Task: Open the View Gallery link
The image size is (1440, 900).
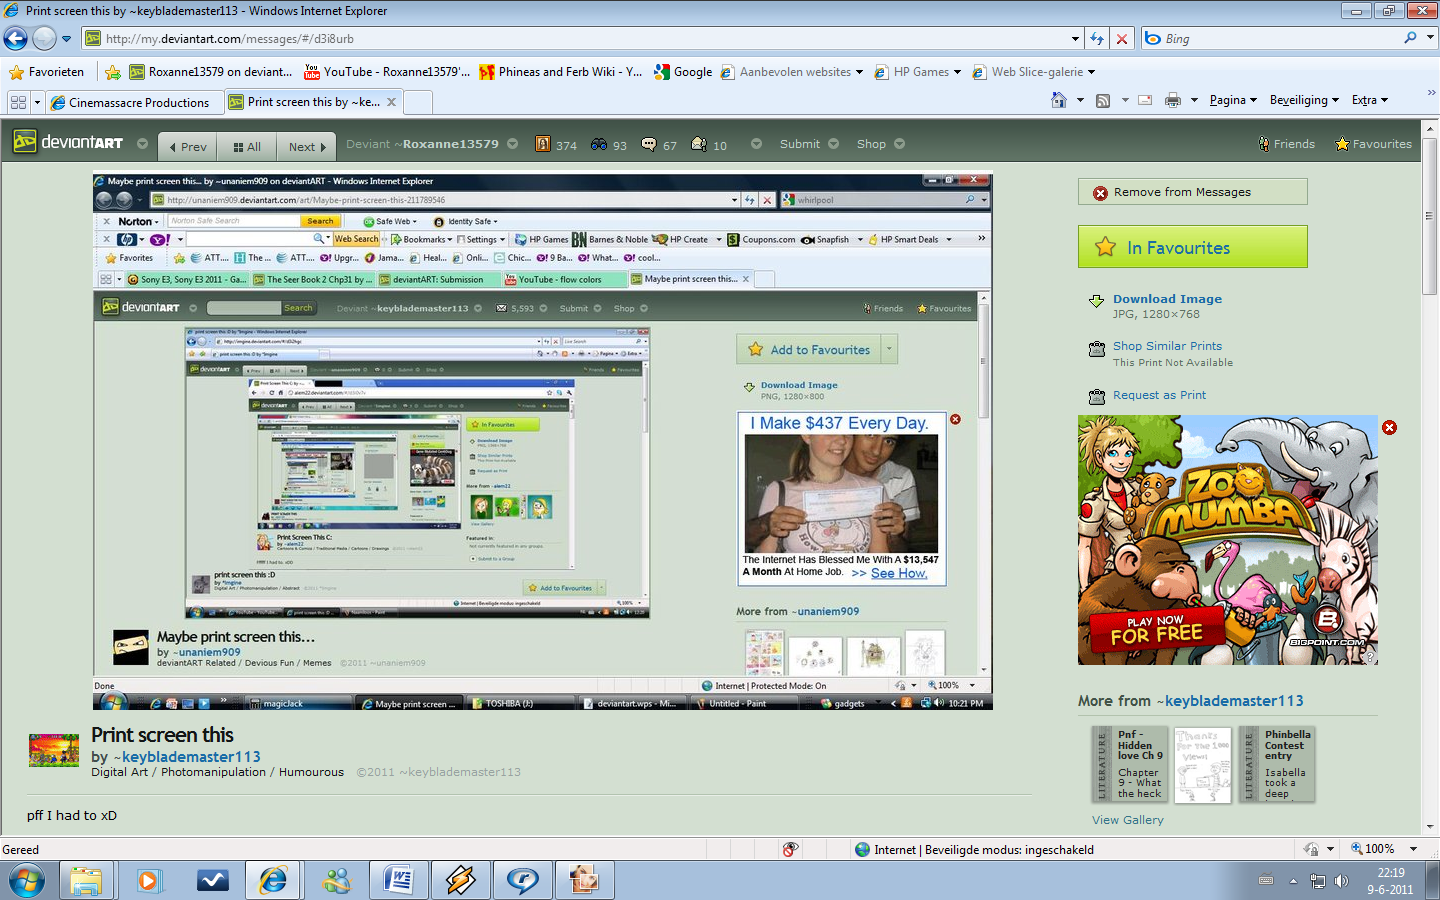Action: coord(1128,820)
